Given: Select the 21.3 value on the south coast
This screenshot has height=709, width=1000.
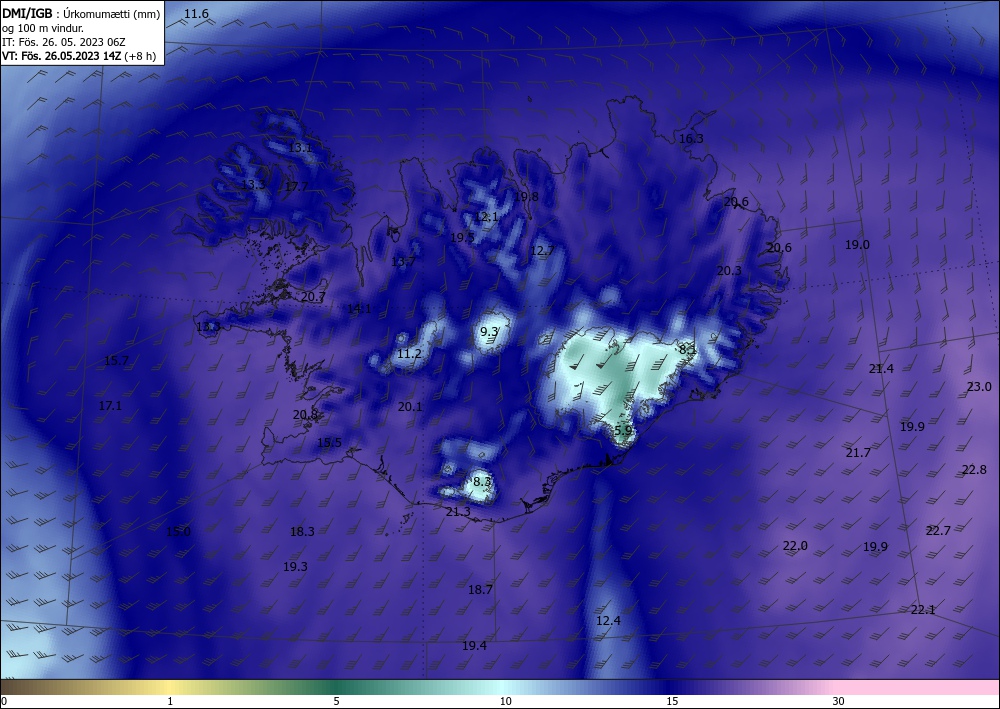Looking at the screenshot, I should pos(458,512).
